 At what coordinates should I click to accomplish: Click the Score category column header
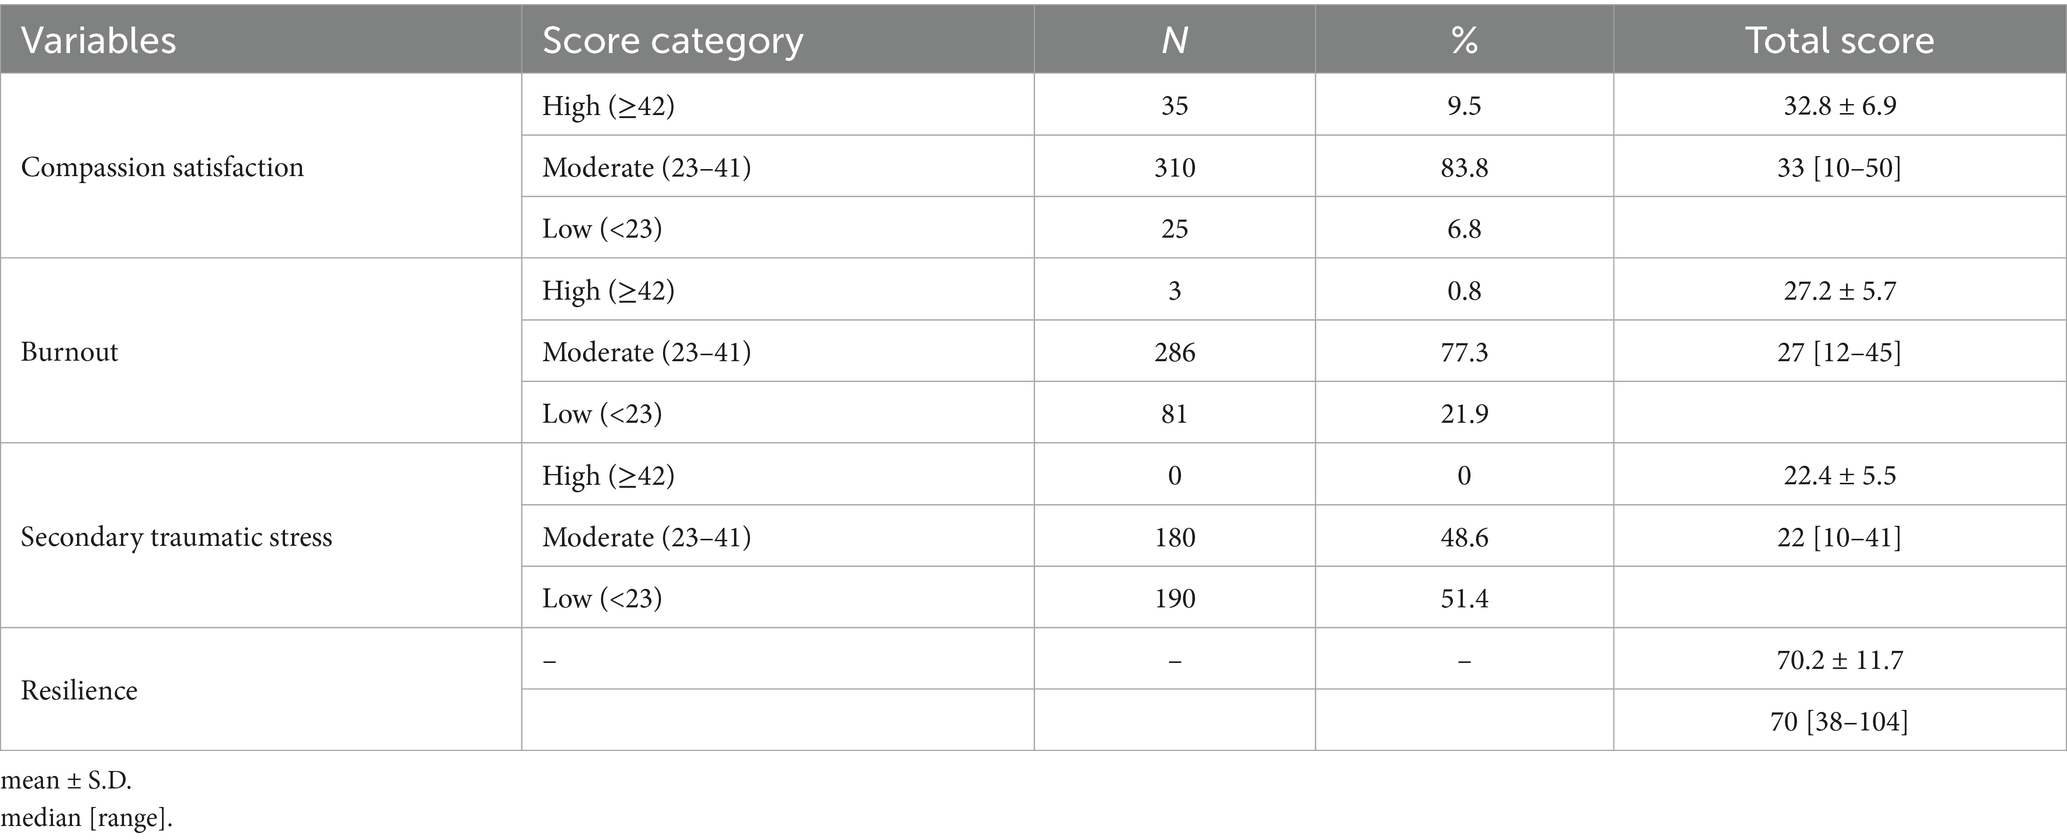[672, 40]
